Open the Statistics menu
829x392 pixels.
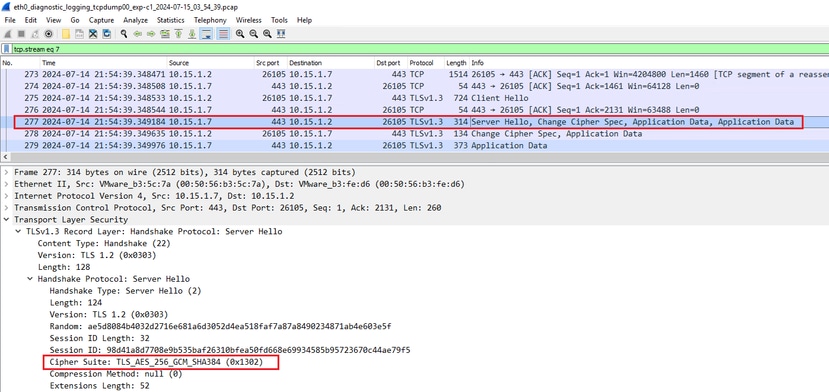click(170, 20)
